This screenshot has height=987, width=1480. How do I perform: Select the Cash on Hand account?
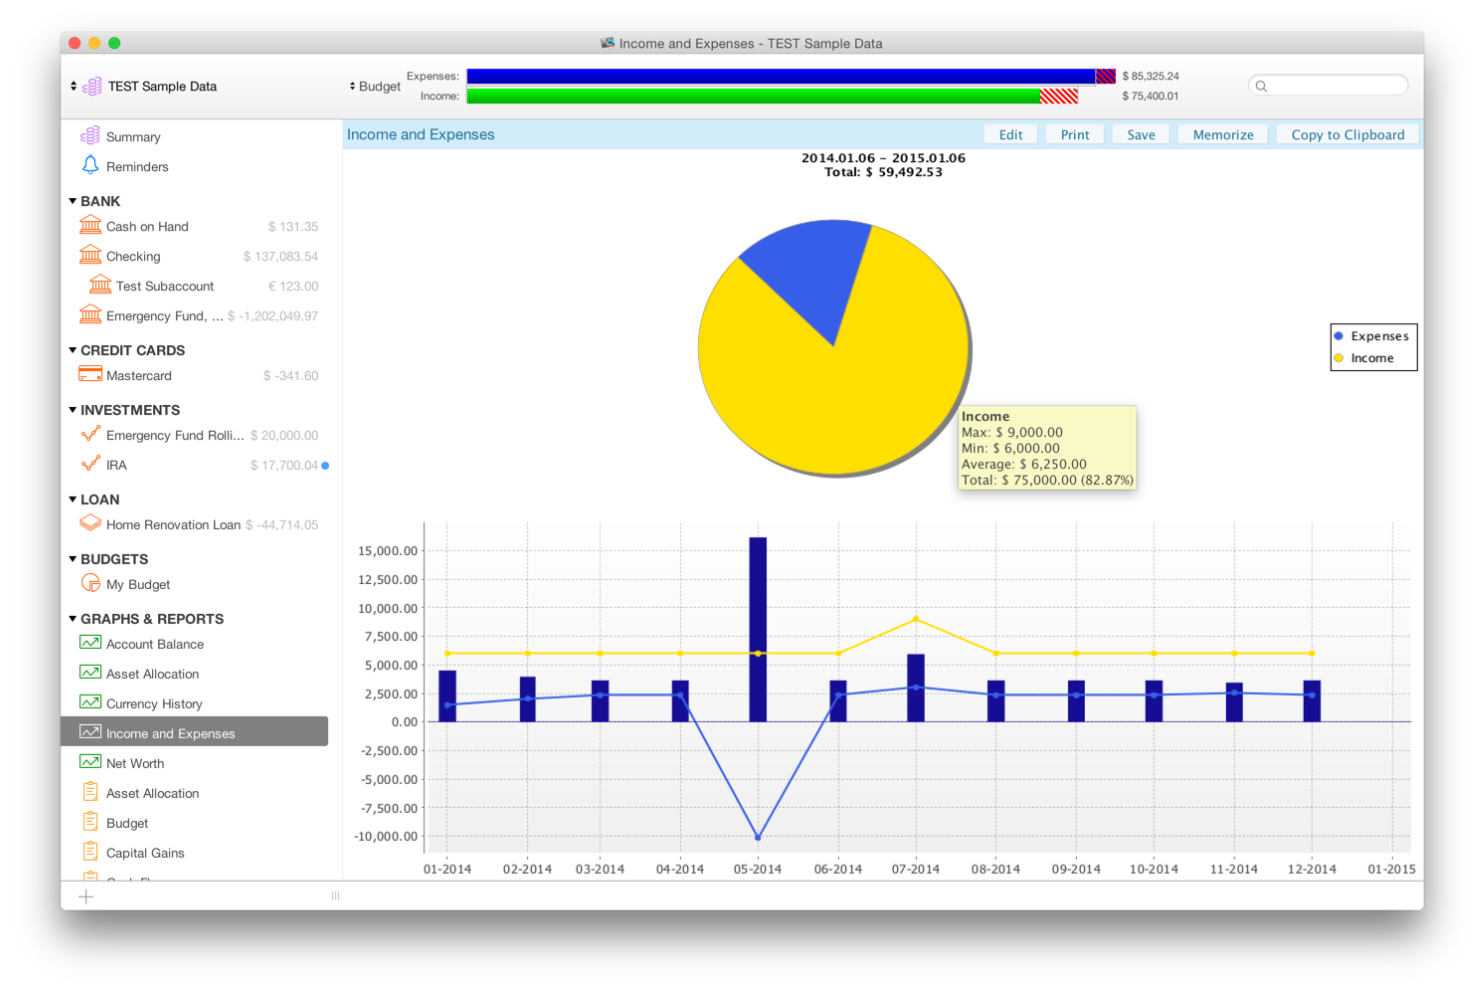147,226
